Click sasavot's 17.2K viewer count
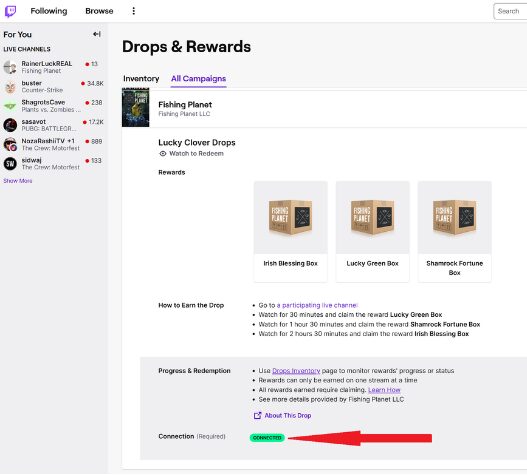Image resolution: width=527 pixels, height=475 pixels. pos(96,122)
